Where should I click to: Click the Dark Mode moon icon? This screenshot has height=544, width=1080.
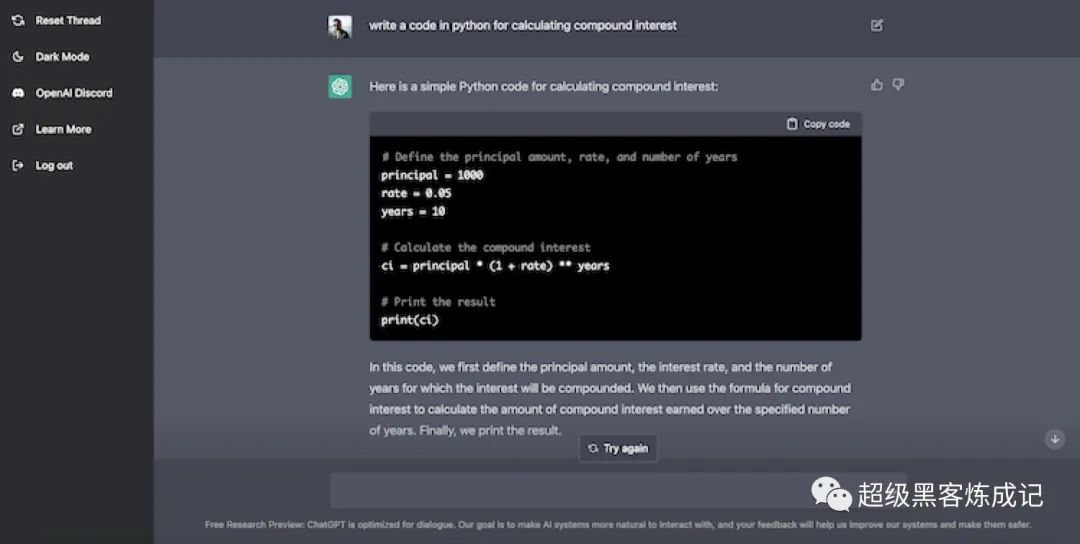coord(17,57)
